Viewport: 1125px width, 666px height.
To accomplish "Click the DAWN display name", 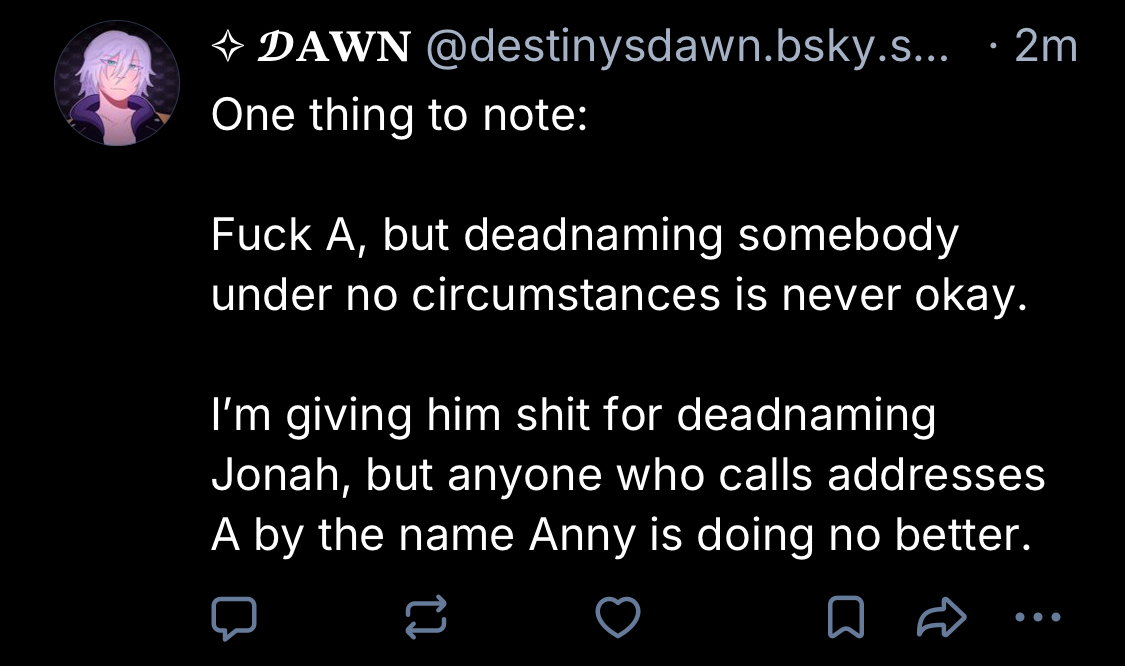I will (335, 47).
